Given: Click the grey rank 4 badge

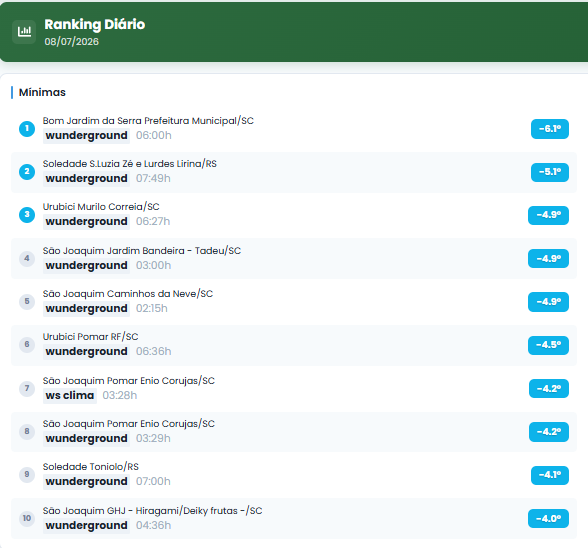Looking at the screenshot, I should (x=27, y=258).
